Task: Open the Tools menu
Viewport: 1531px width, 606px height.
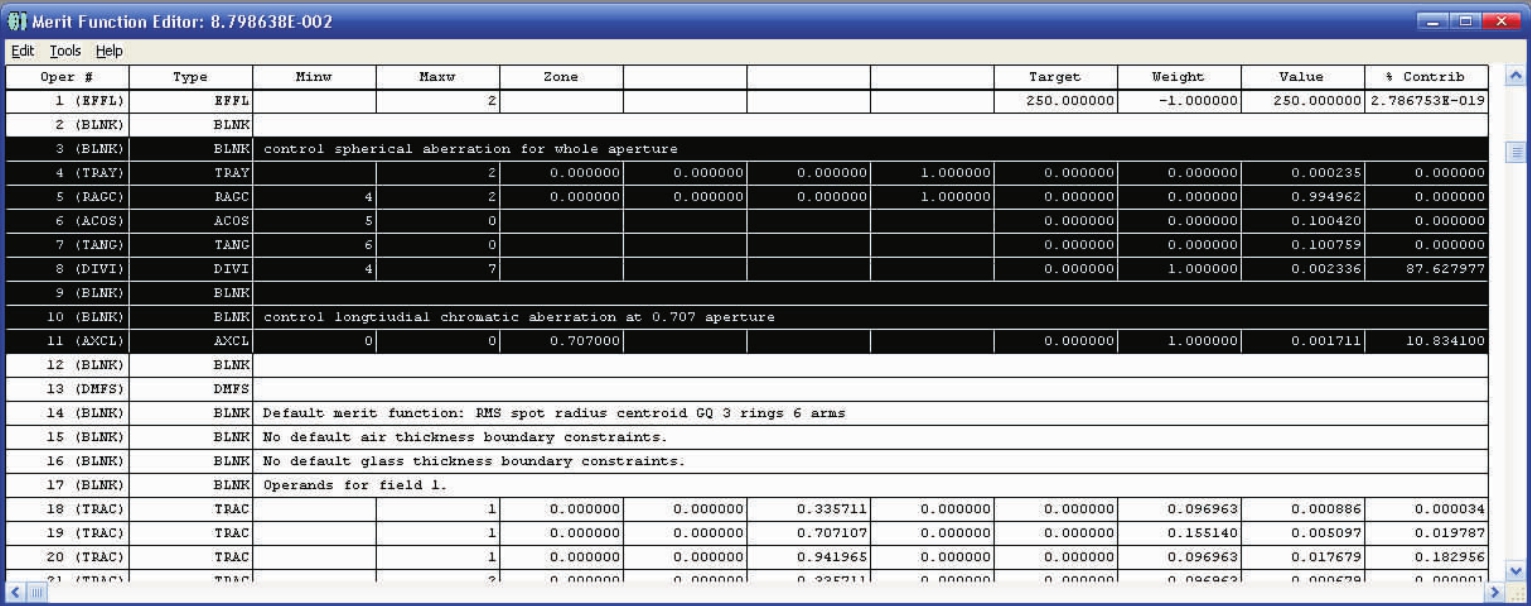Action: 65,50
